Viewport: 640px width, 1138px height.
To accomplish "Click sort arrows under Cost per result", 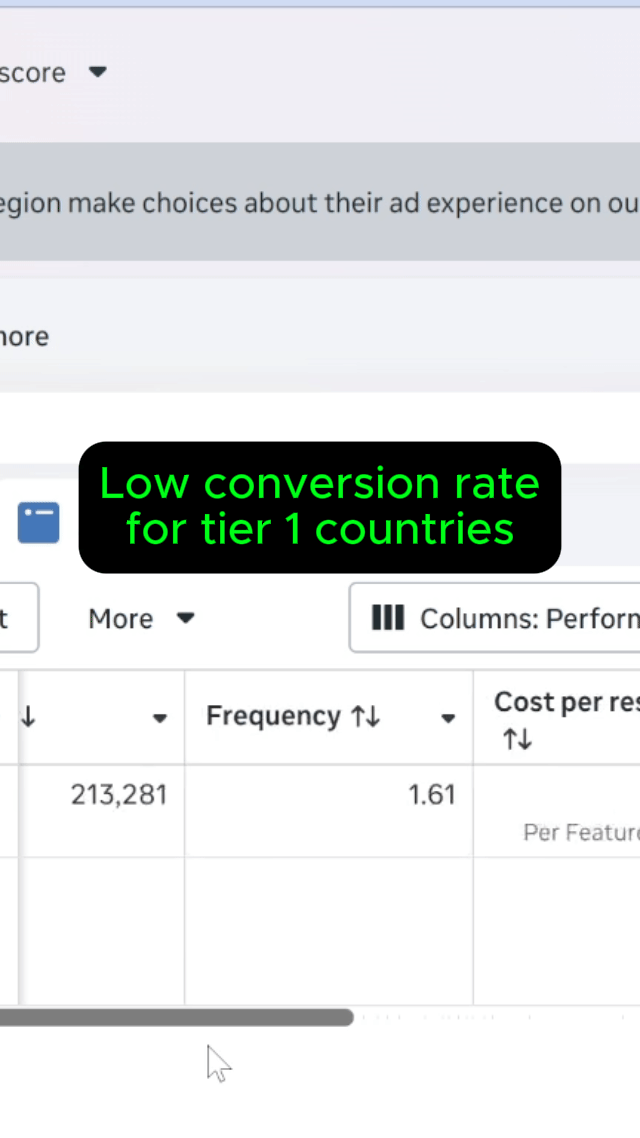I will [517, 740].
